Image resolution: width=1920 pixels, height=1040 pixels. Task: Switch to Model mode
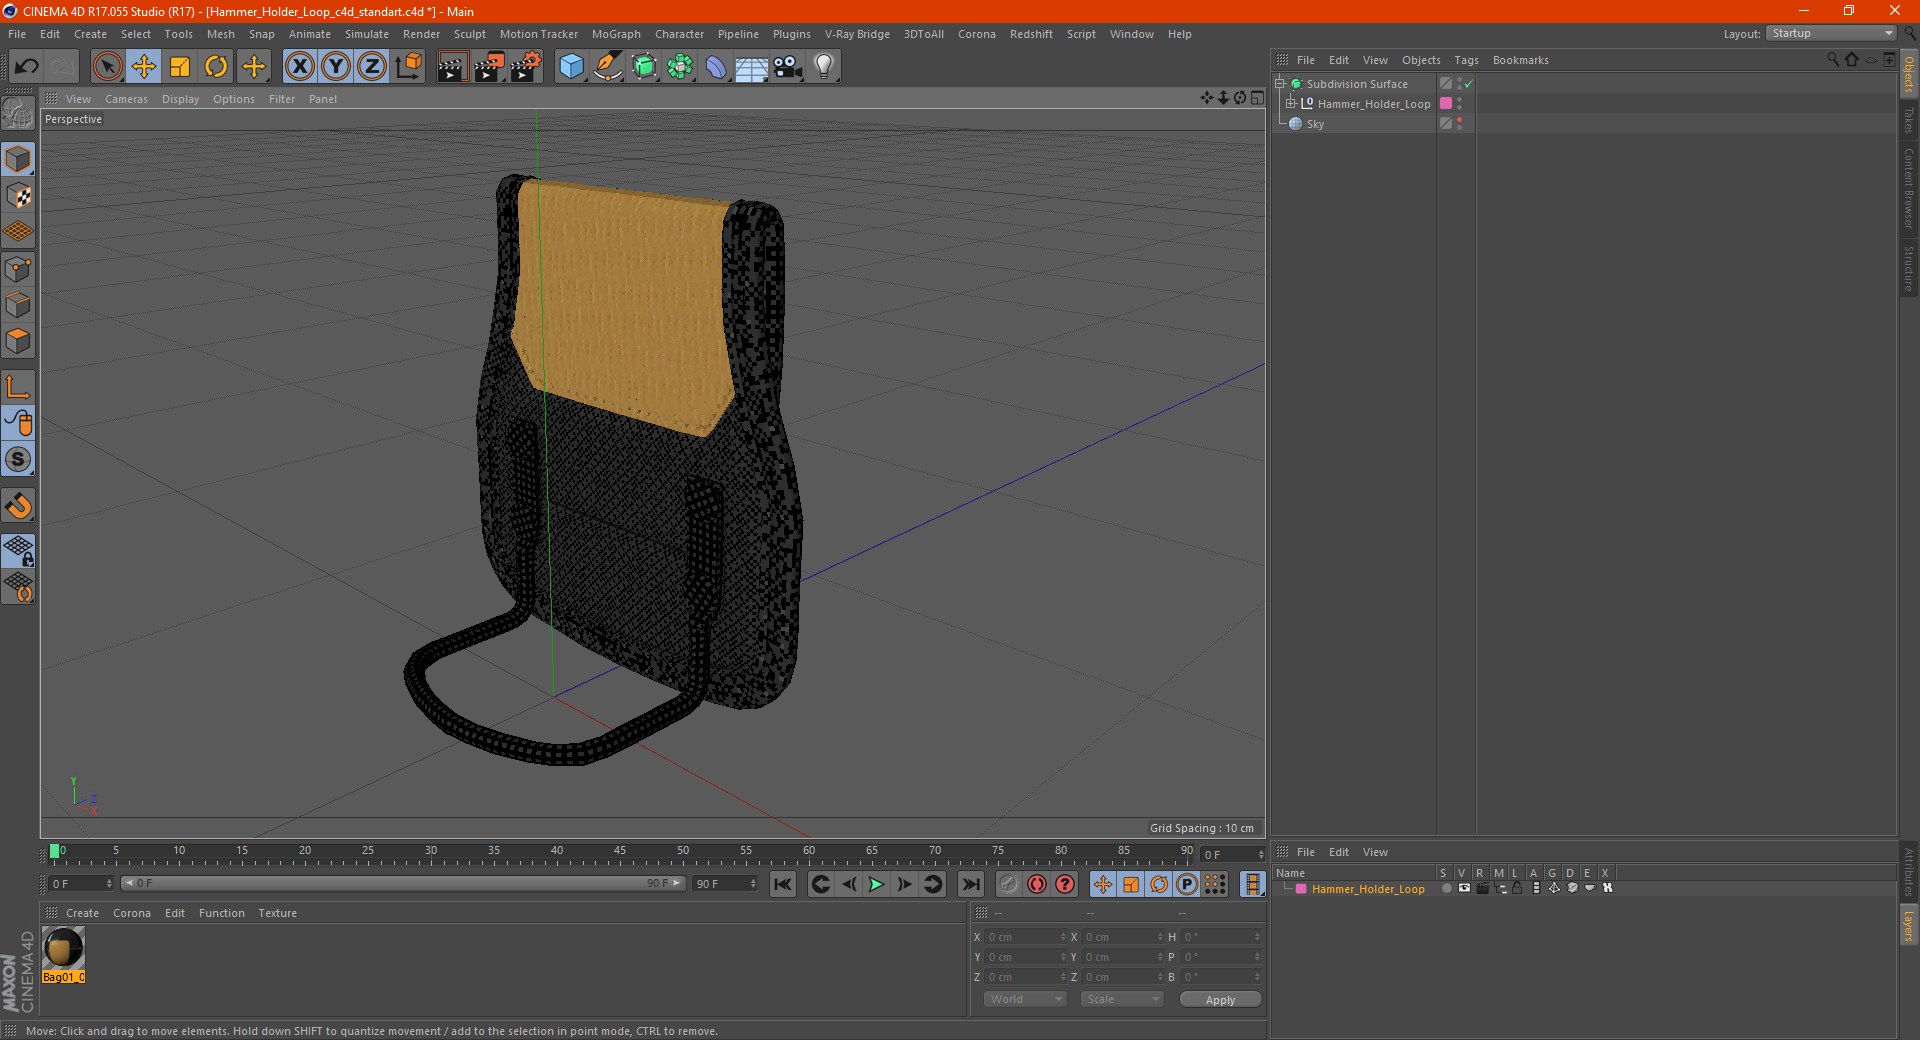(x=18, y=159)
